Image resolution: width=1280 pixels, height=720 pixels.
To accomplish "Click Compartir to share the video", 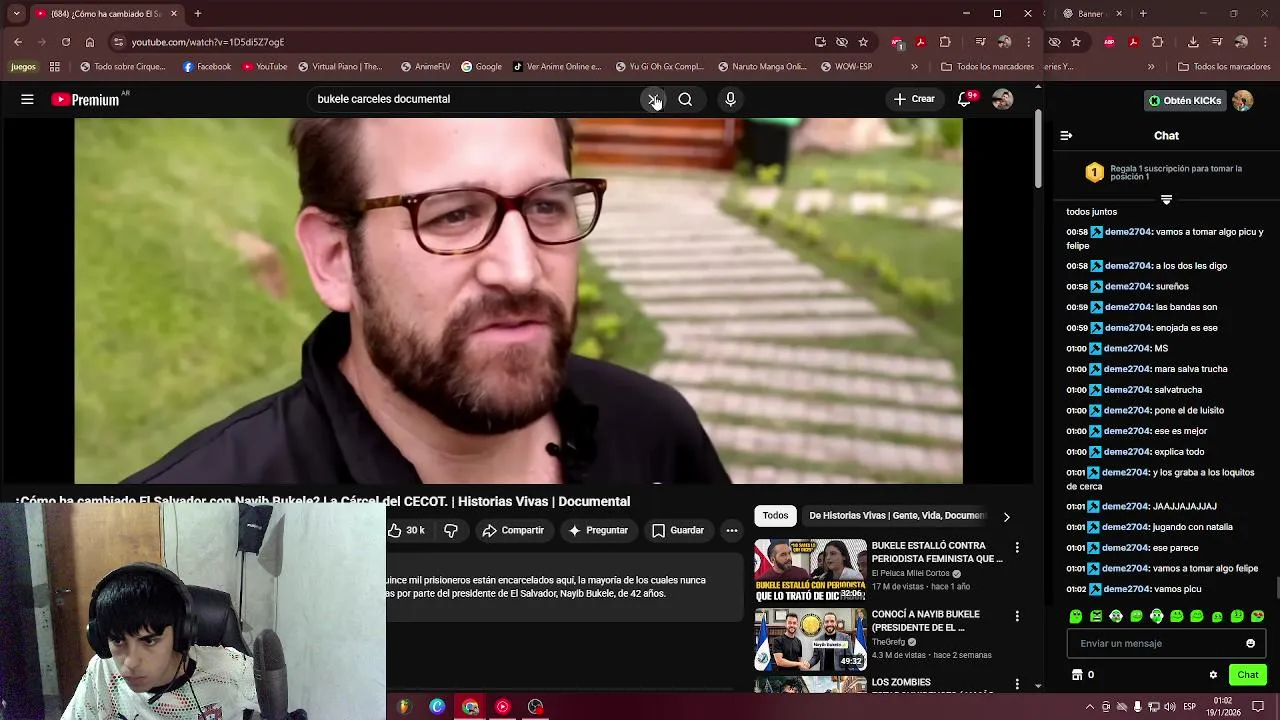I will [513, 530].
